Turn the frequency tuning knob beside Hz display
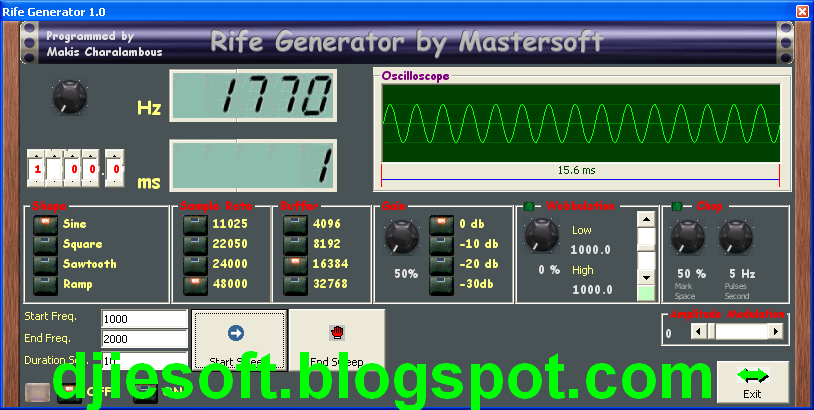This screenshot has height=410, width=814. (x=70, y=97)
